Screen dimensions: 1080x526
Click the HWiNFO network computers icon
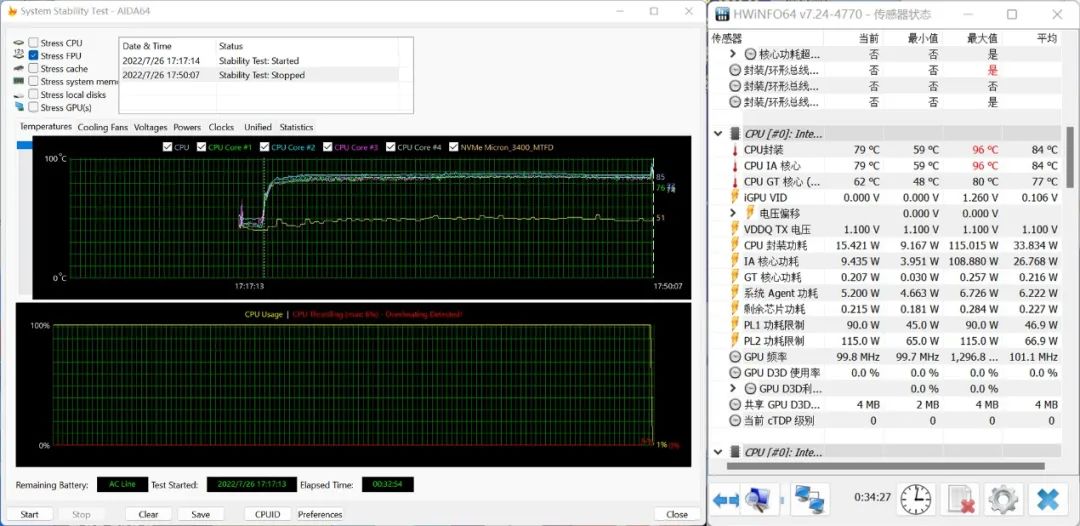[x=808, y=498]
